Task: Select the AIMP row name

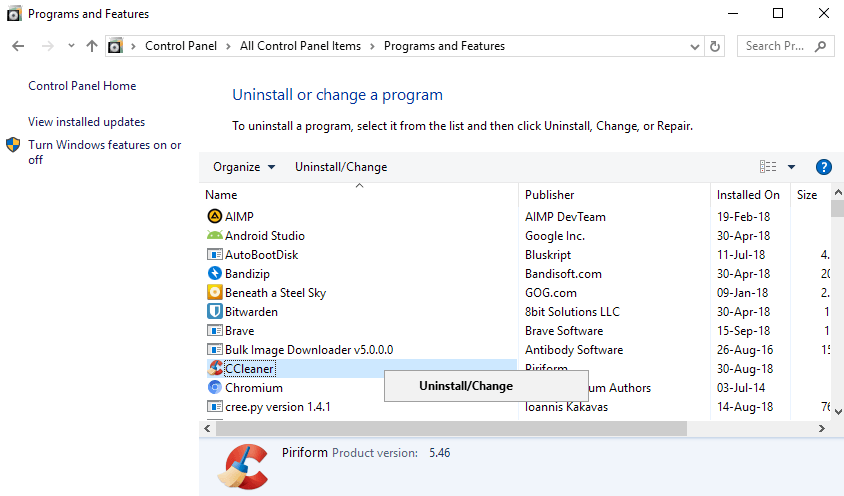Action: [x=239, y=216]
